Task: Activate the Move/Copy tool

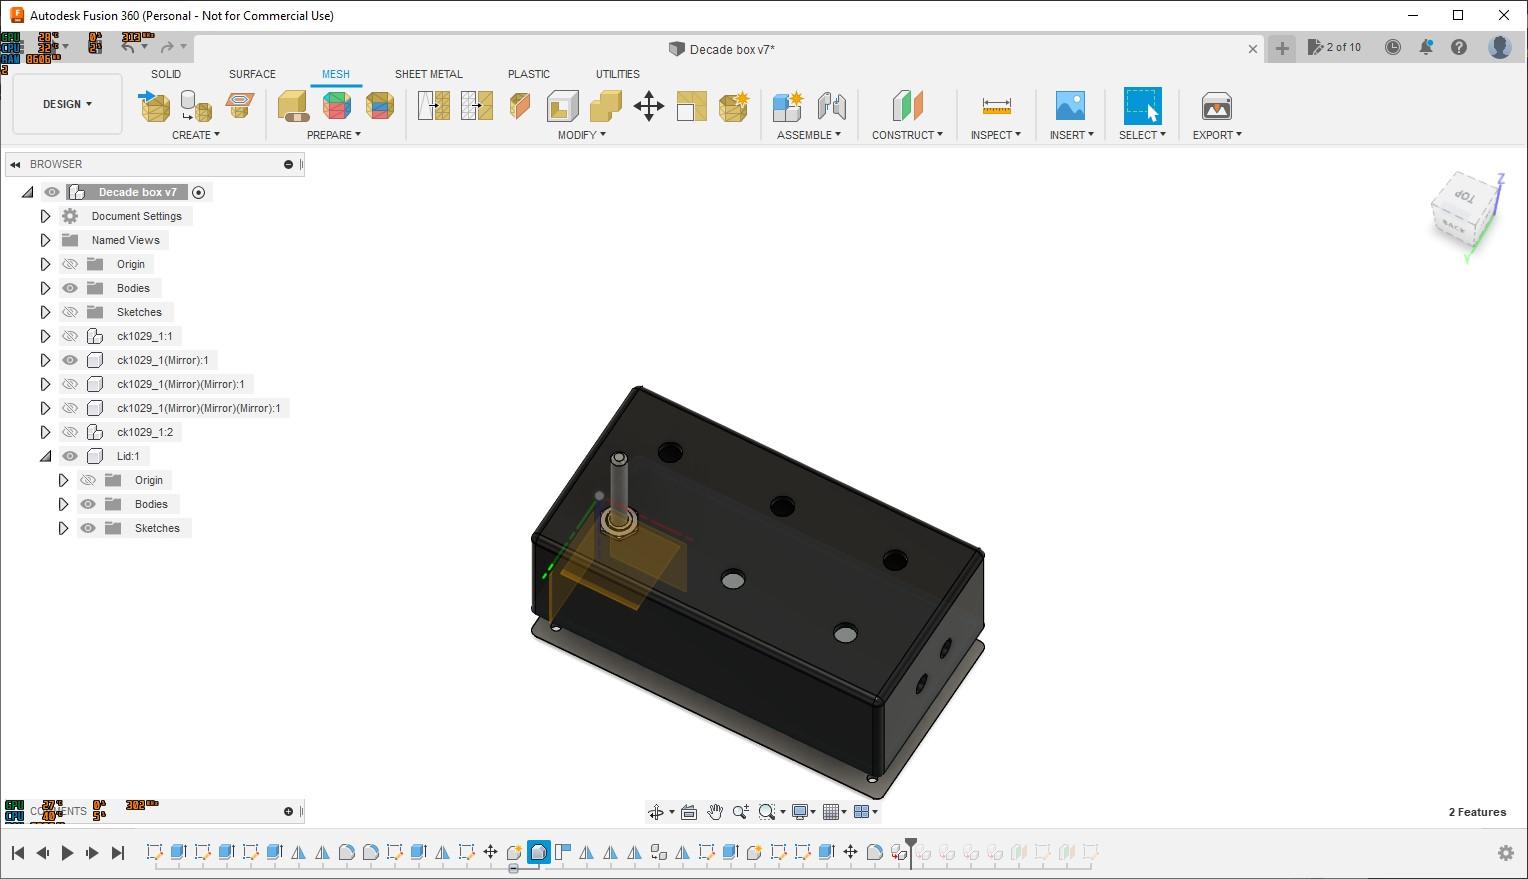Action: 649,106
